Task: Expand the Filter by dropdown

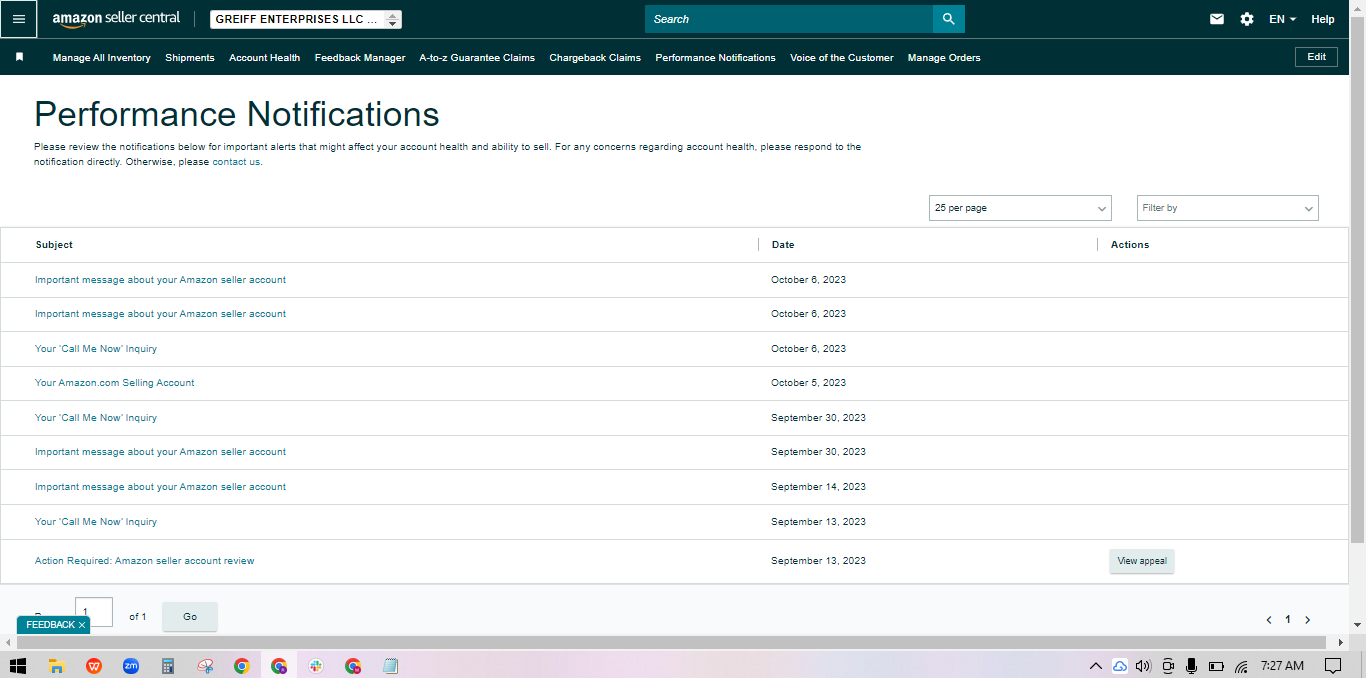Action: pyautogui.click(x=1228, y=208)
